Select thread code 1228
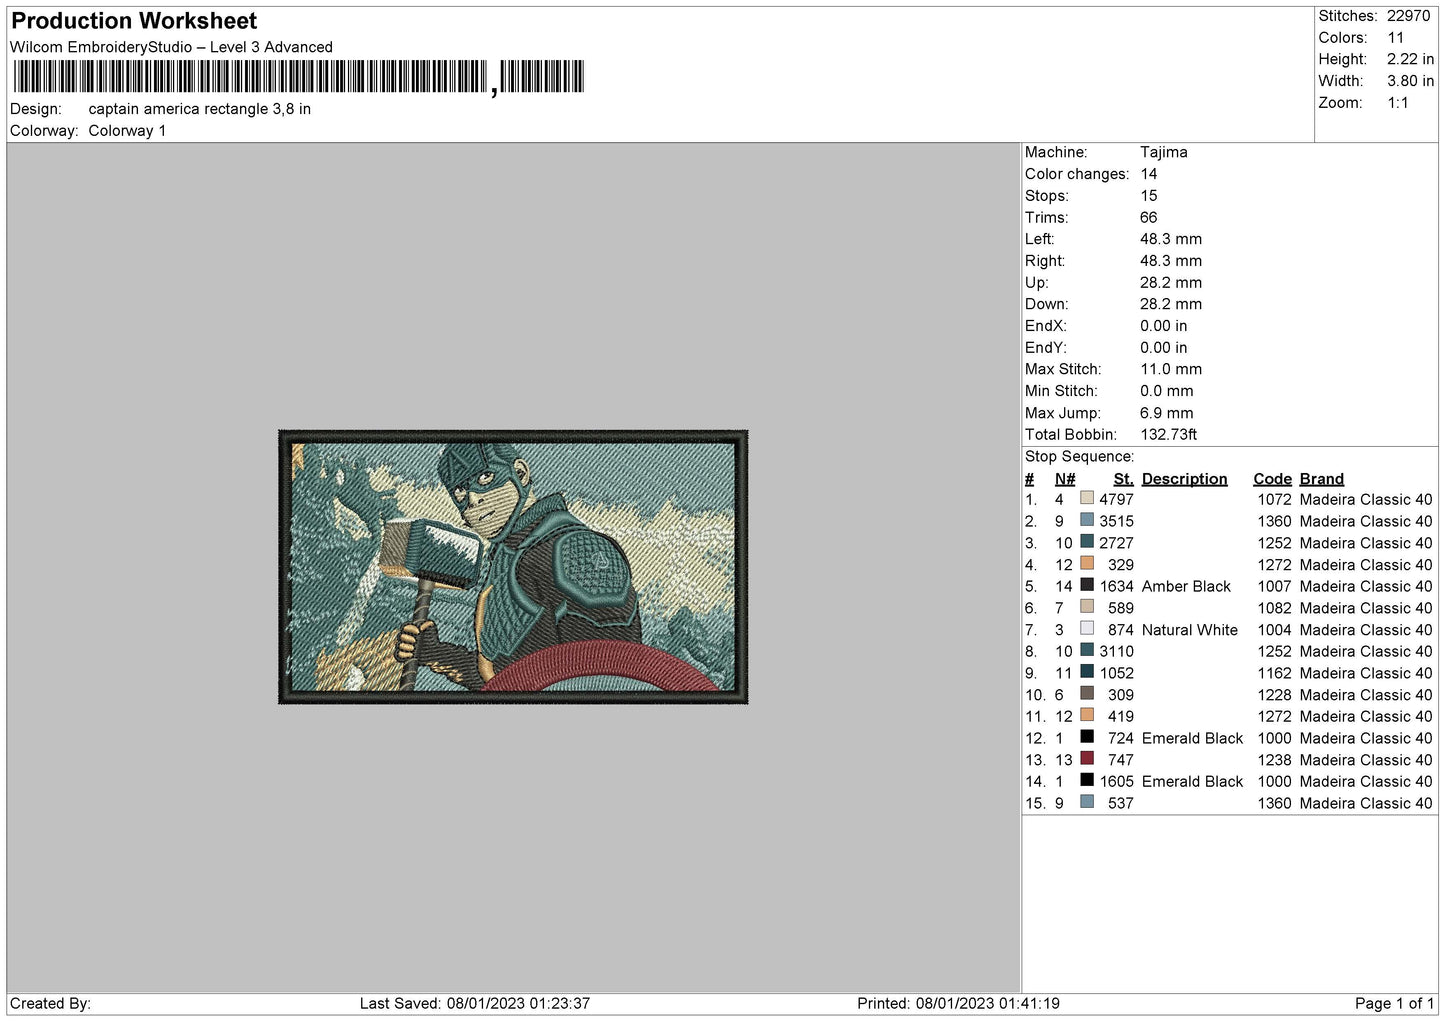This screenshot has width=1445, height=1021. (x=1274, y=695)
